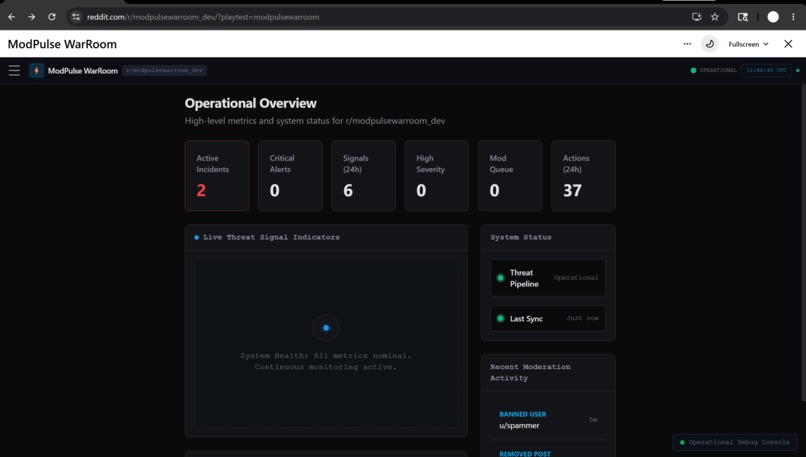This screenshot has height=457, width=806.
Task: Go back to the previous browser page
Action: coord(11,17)
